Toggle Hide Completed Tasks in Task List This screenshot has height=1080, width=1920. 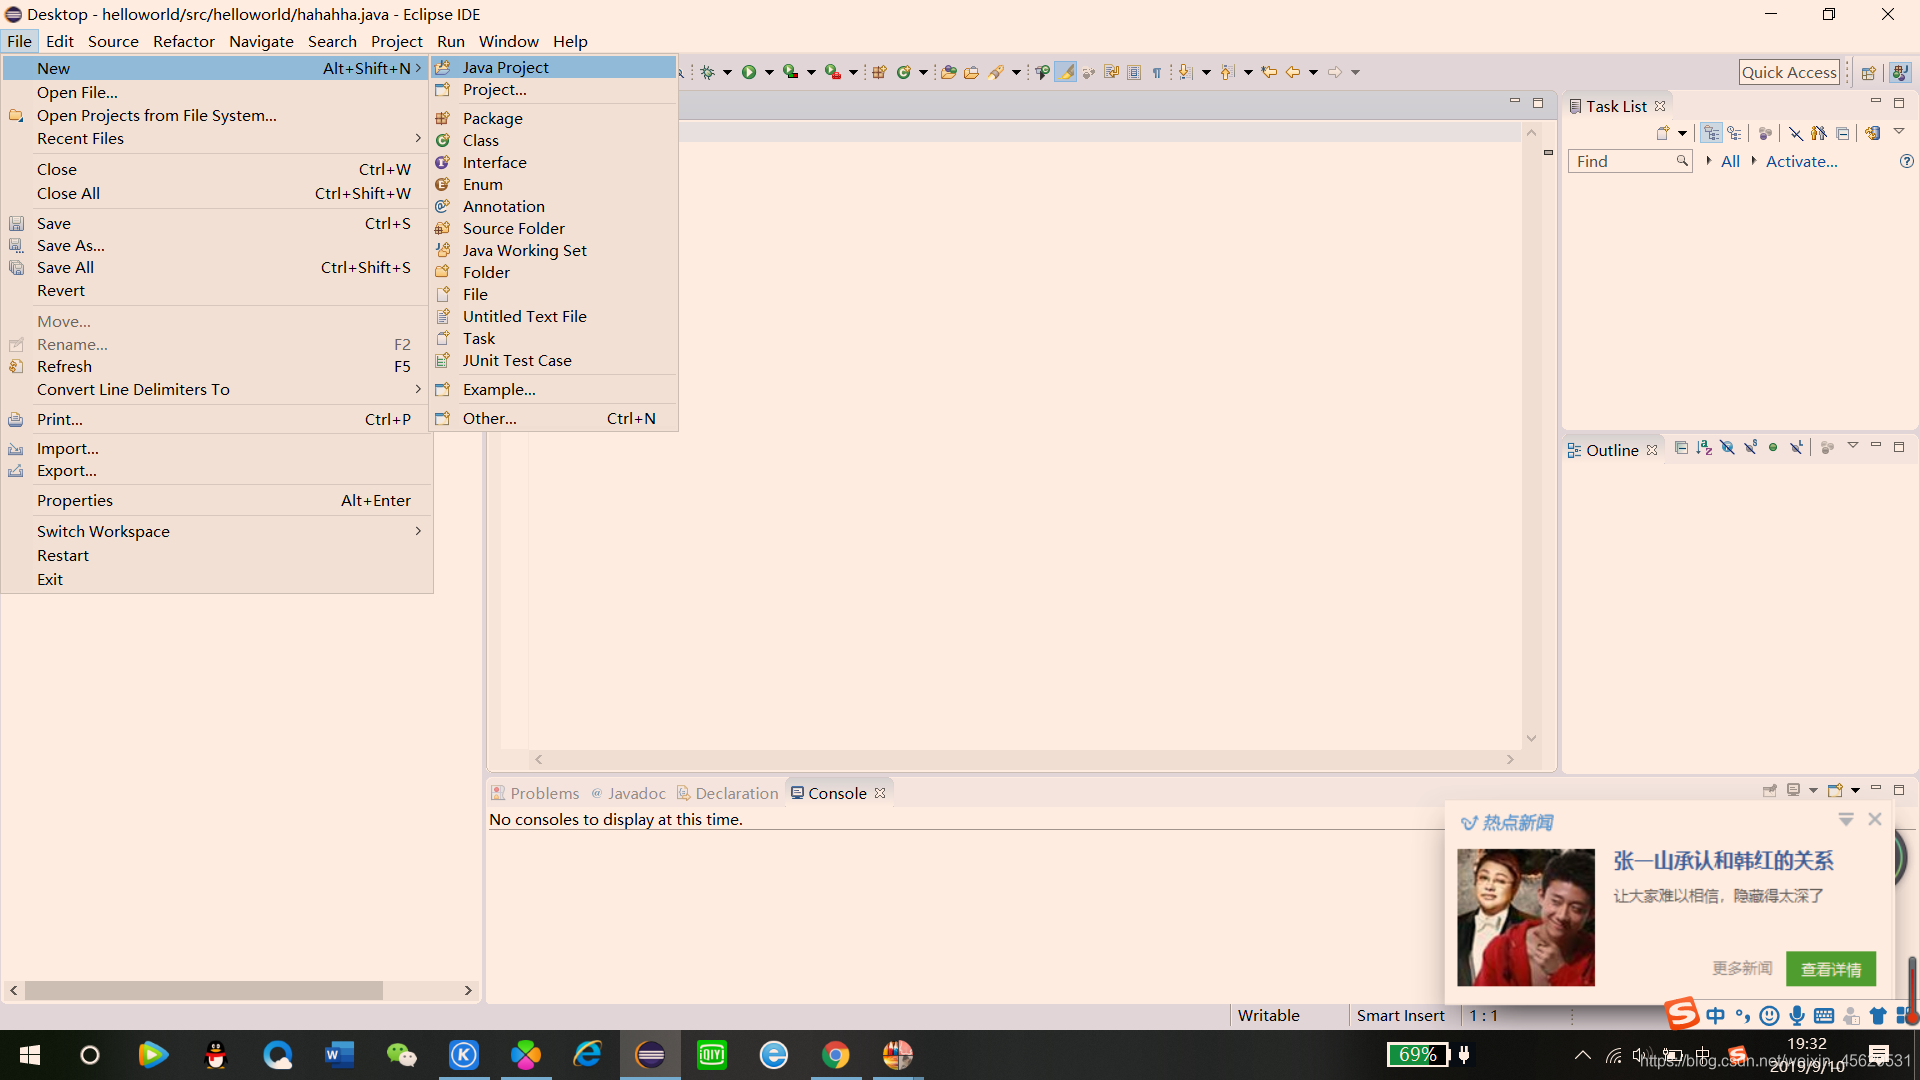pyautogui.click(x=1796, y=133)
